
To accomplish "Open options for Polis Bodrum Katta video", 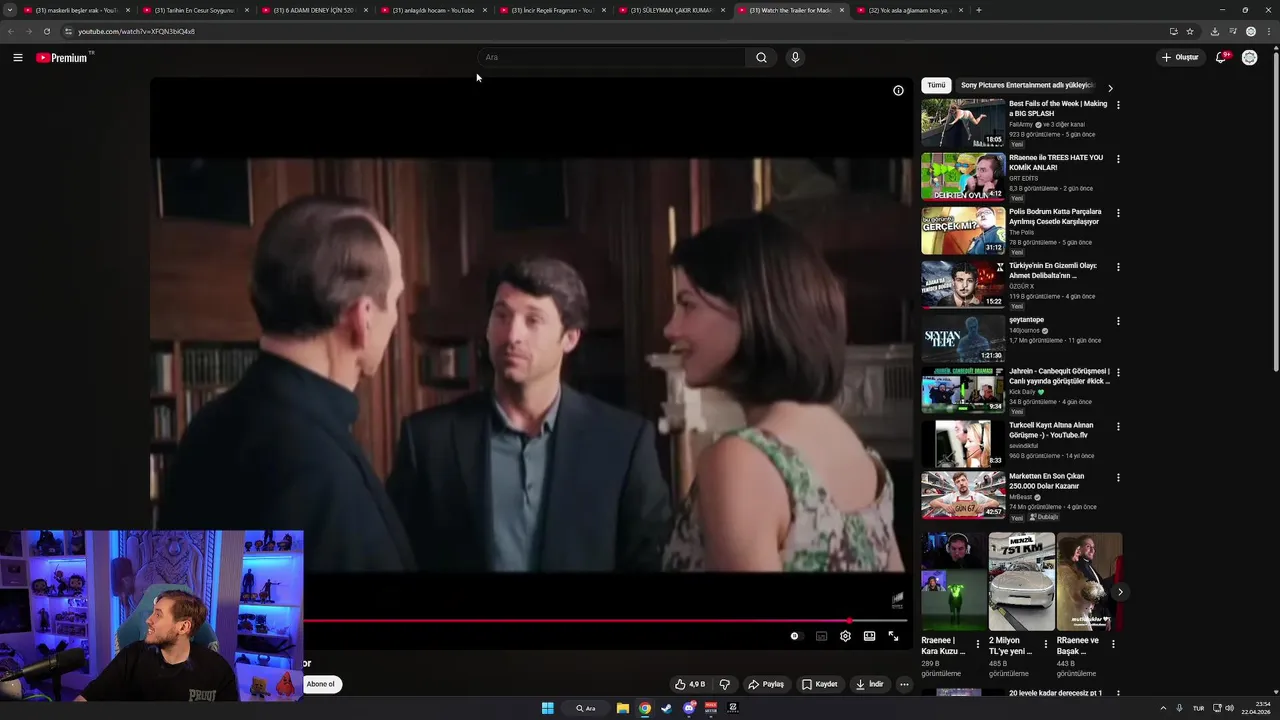I will pos(1118,213).
